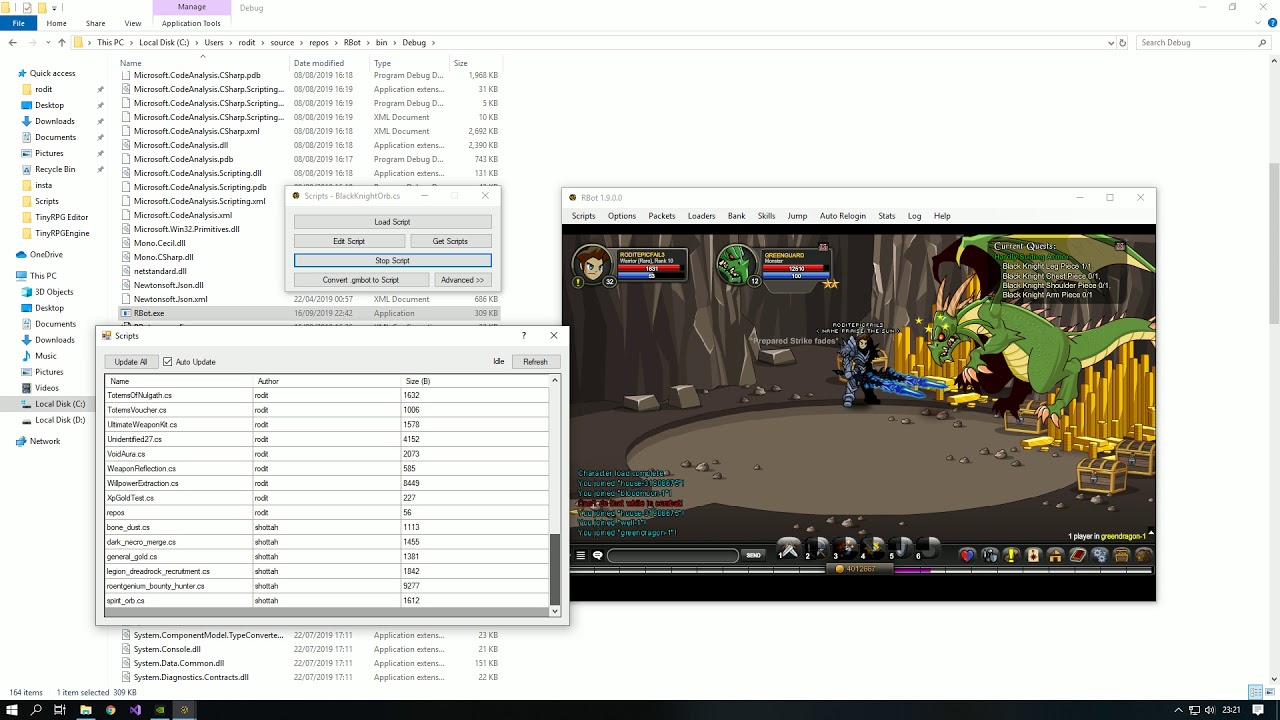Click the SEND chat button in game
1280x720 pixels.
(x=753, y=555)
